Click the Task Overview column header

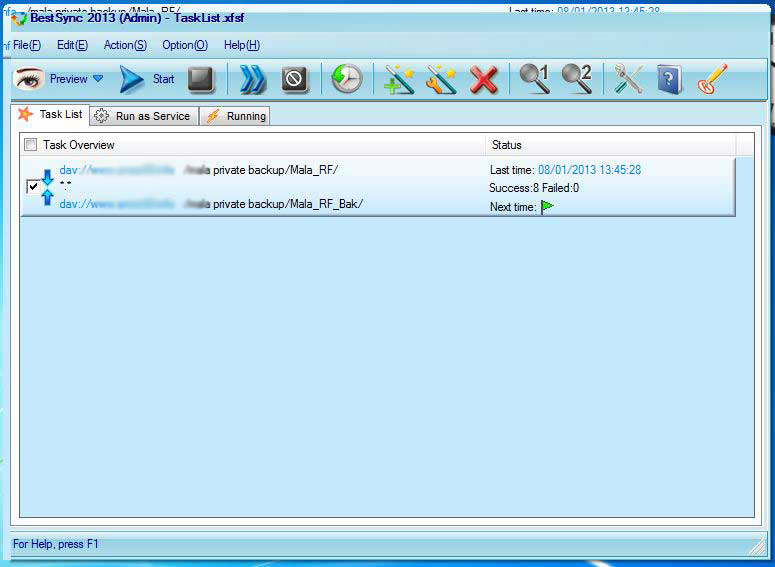pos(253,144)
